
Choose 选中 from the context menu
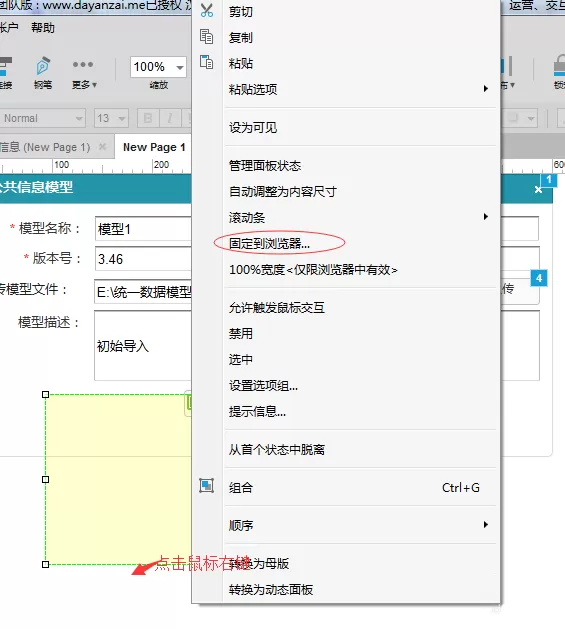tap(346, 359)
